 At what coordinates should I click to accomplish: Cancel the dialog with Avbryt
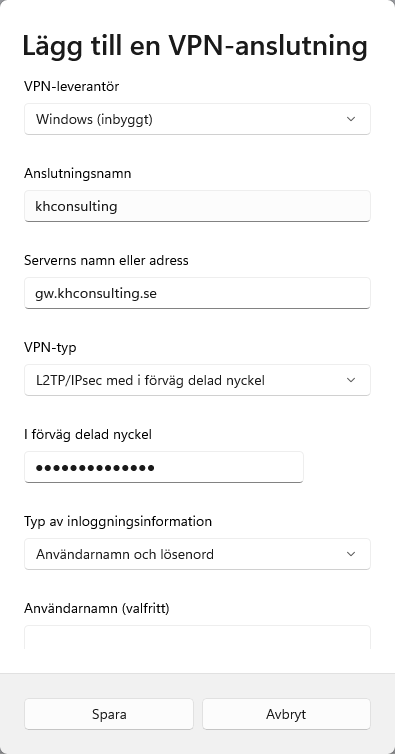[286, 714]
